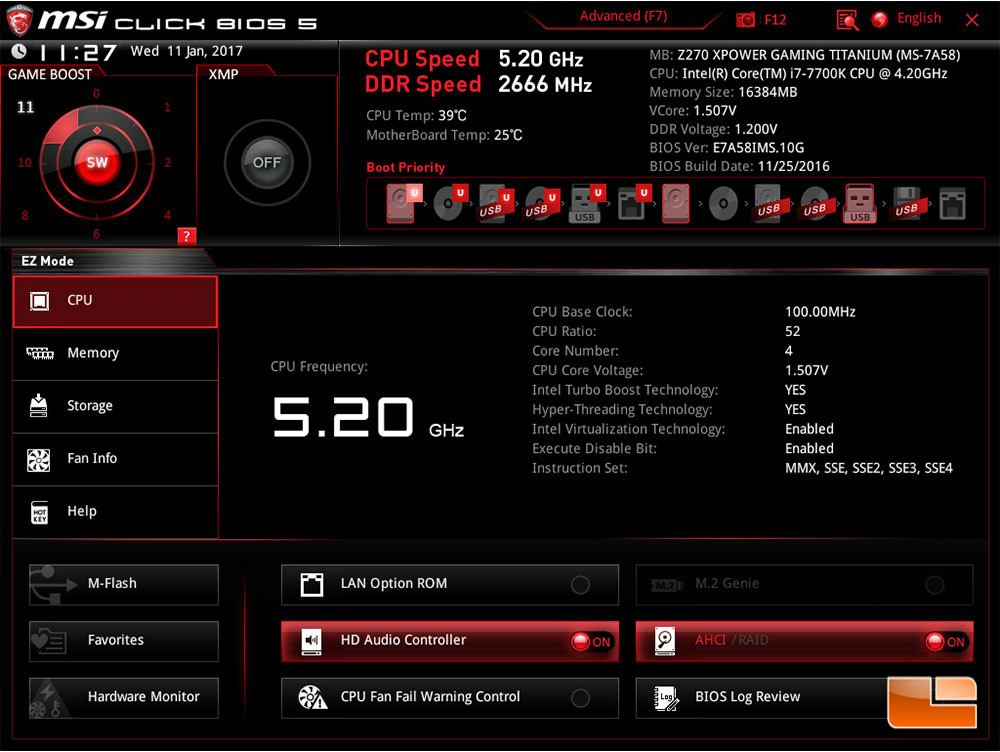Open the Fan Info section
1000x752 pixels.
115,459
